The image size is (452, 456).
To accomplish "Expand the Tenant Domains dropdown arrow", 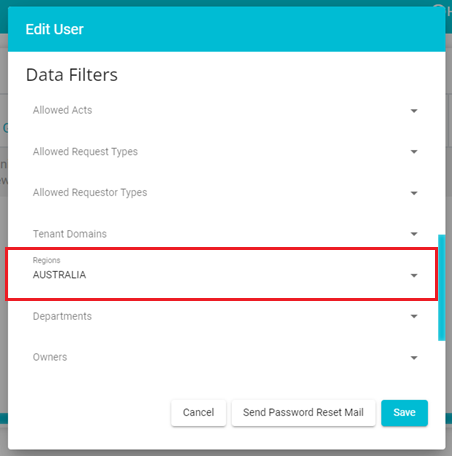I will tap(414, 234).
